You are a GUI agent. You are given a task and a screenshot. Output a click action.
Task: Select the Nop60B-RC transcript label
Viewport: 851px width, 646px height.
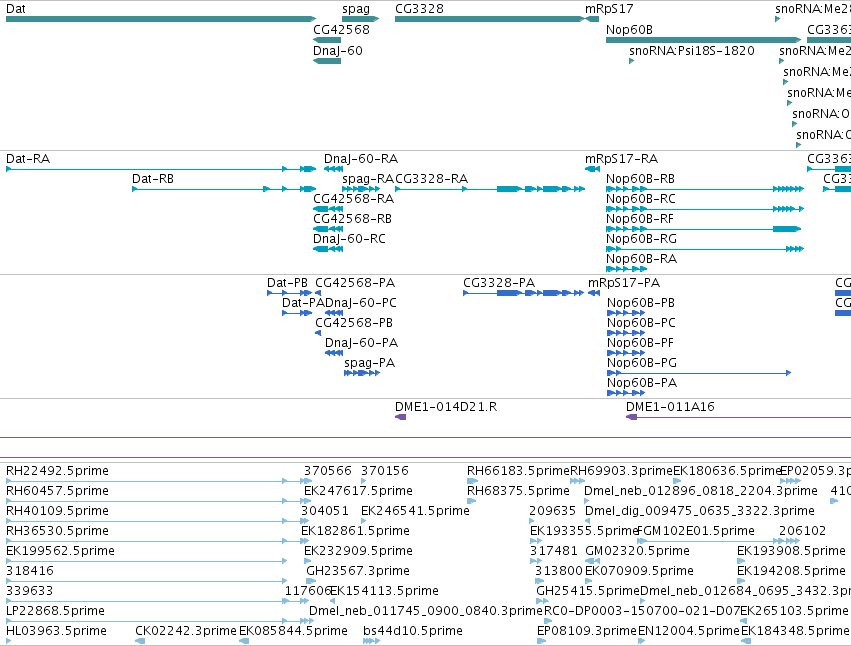tap(640, 199)
